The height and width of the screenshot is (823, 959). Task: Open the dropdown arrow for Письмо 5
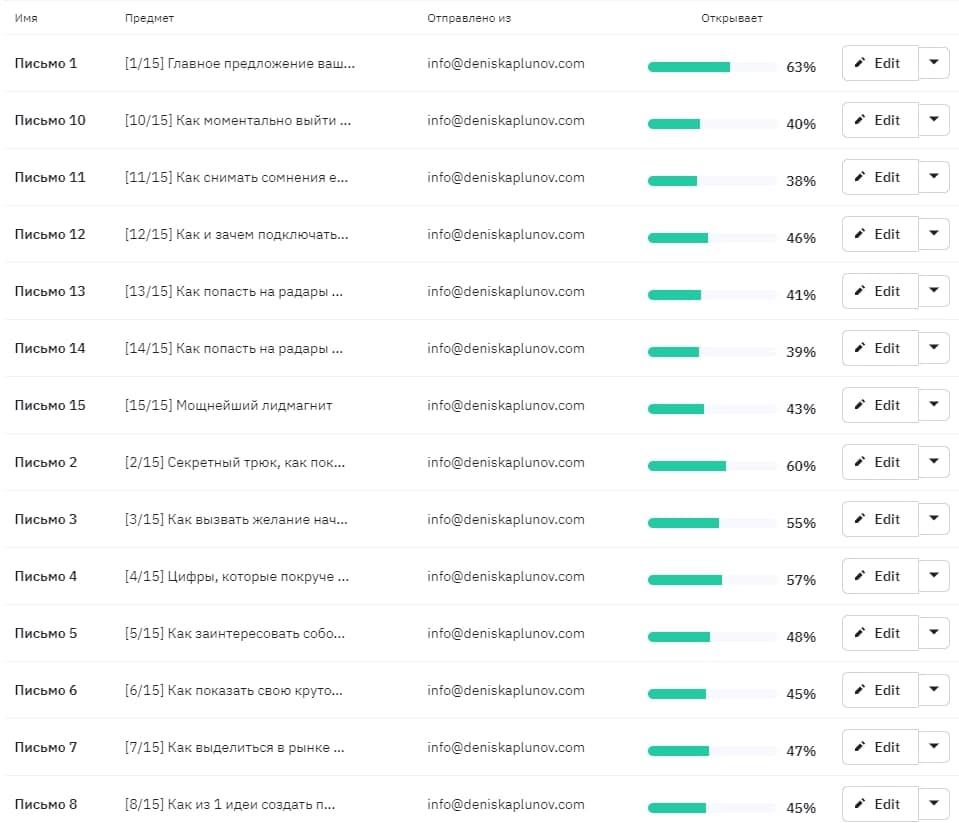pyautogui.click(x=934, y=632)
